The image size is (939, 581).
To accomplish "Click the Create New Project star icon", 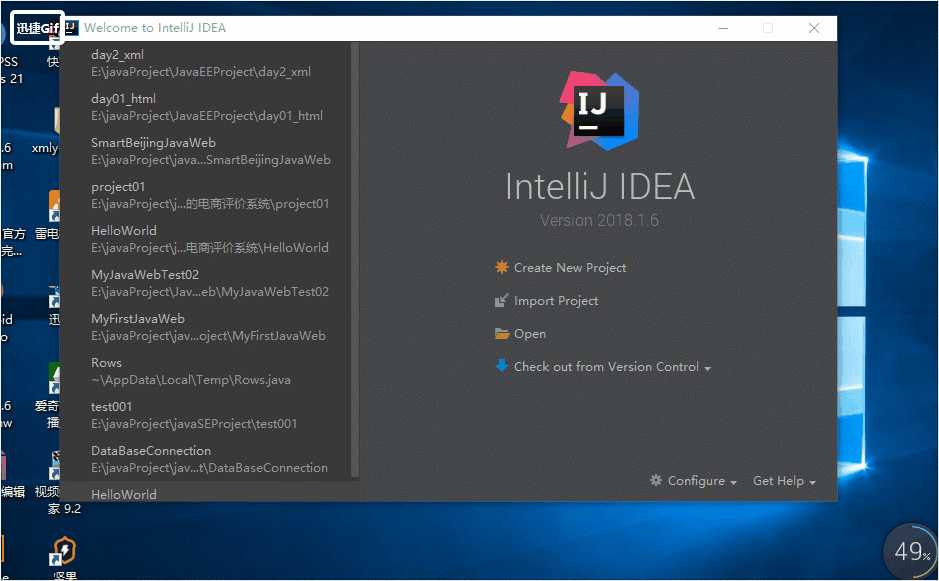I will 502,267.
